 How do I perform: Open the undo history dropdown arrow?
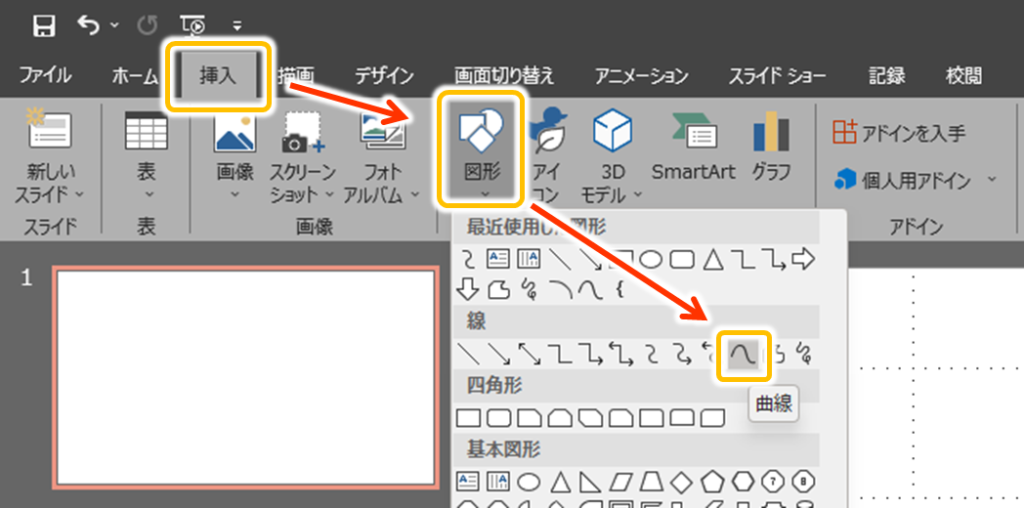coord(114,26)
